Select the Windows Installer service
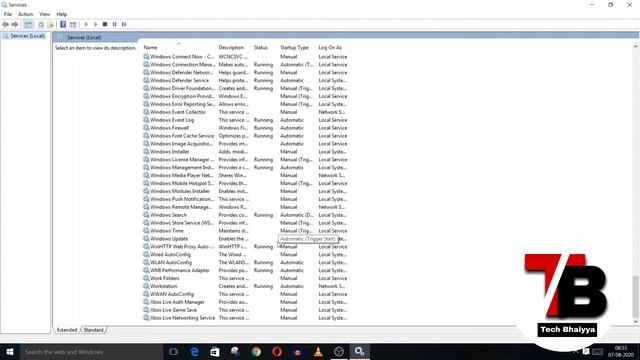This screenshot has height=360, width=640. point(245,151)
